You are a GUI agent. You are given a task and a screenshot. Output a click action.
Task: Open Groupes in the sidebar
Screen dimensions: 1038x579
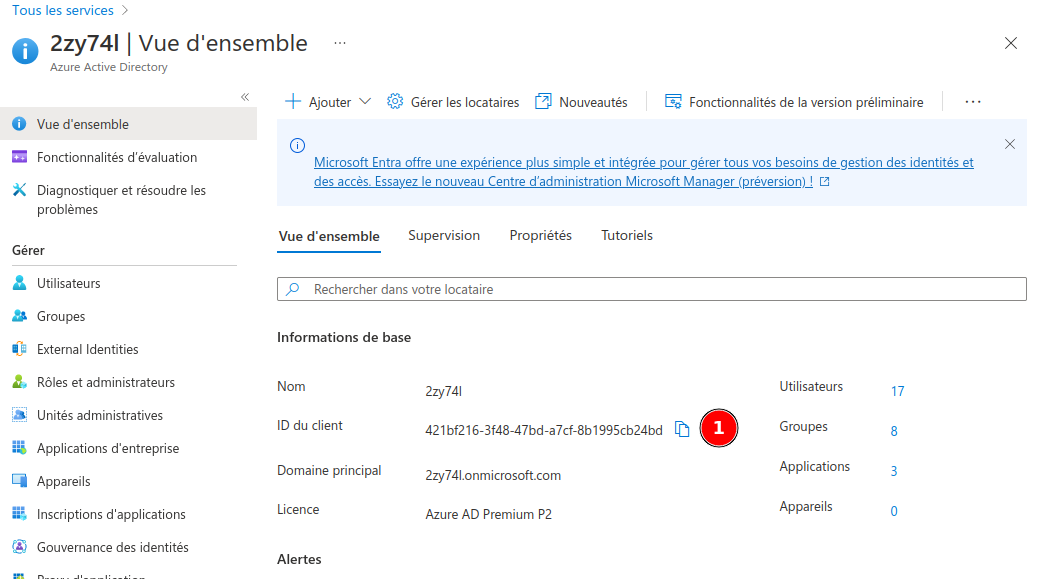click(x=61, y=316)
